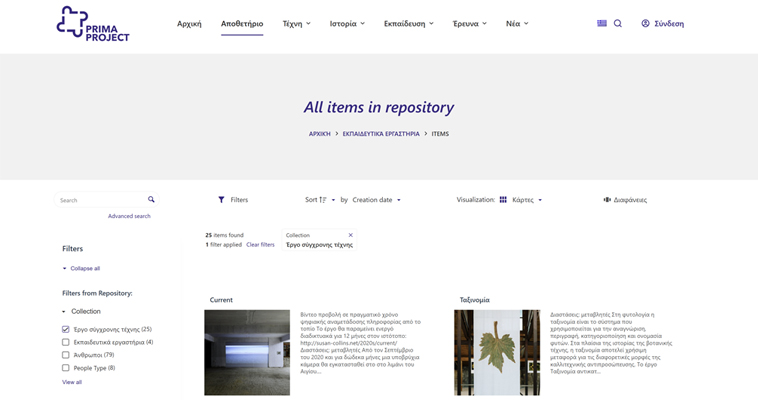Click the funnel Filters icon

point(221,200)
